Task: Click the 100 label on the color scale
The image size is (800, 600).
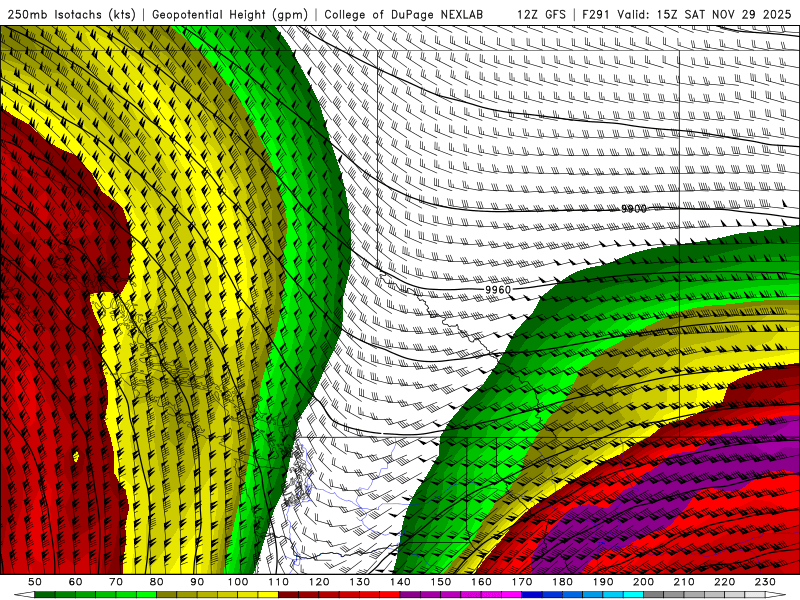Action: [x=238, y=582]
